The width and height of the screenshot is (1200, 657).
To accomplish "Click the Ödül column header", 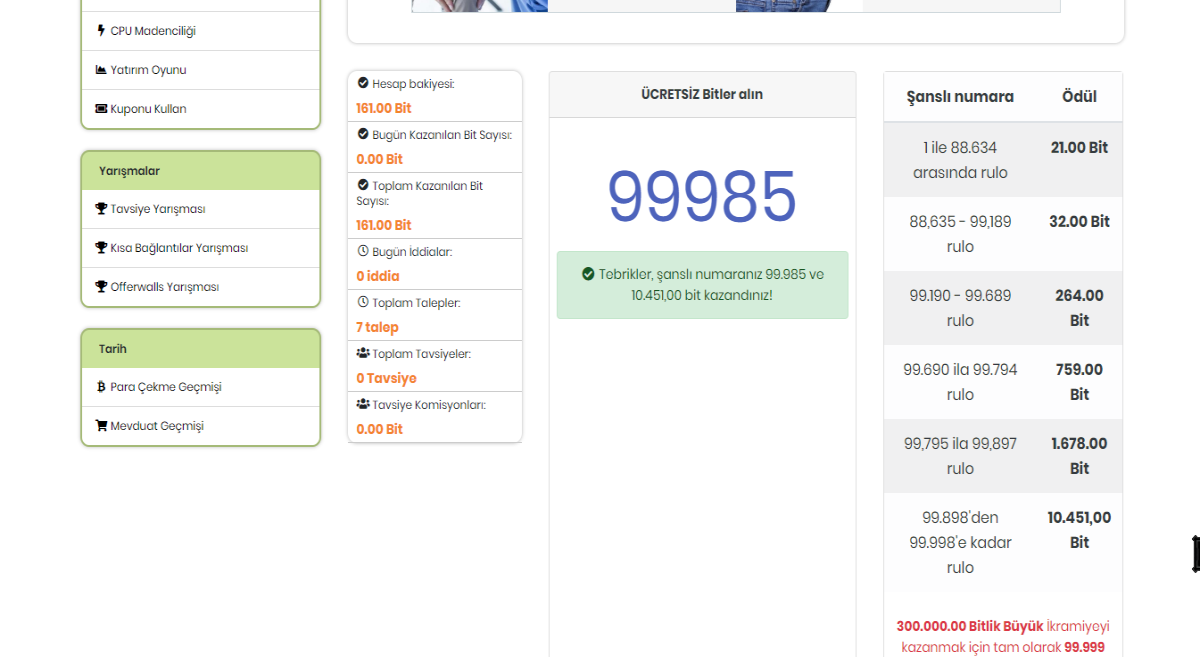I will [x=1079, y=97].
